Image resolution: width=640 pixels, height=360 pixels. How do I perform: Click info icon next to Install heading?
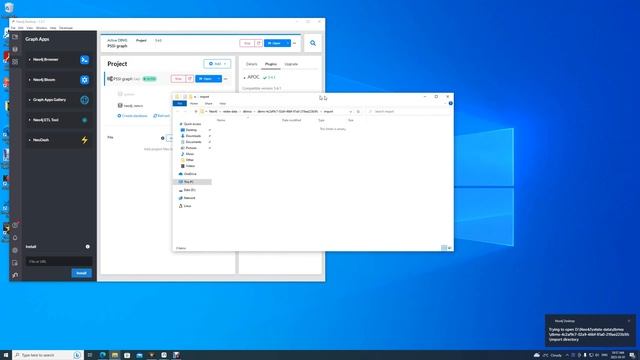pyautogui.click(x=87, y=247)
